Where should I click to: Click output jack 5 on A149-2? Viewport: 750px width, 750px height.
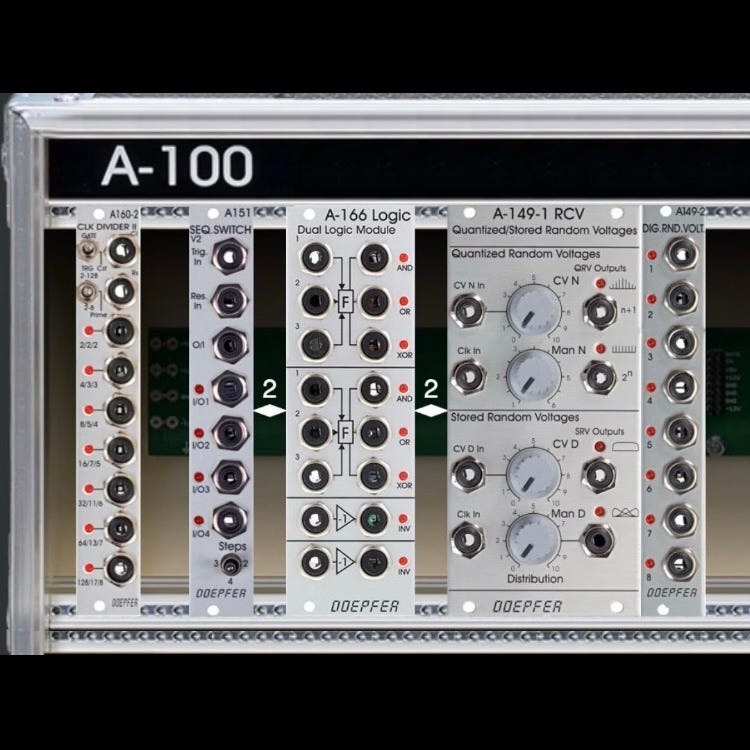(x=681, y=431)
